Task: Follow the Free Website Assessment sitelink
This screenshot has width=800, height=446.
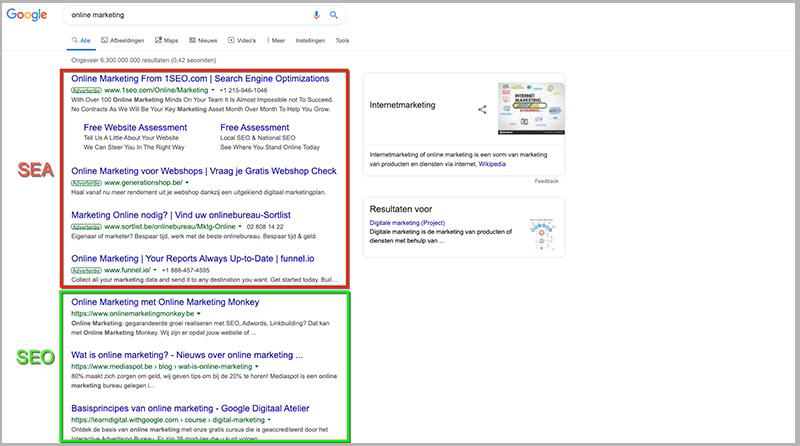Action: pyautogui.click(x=135, y=128)
